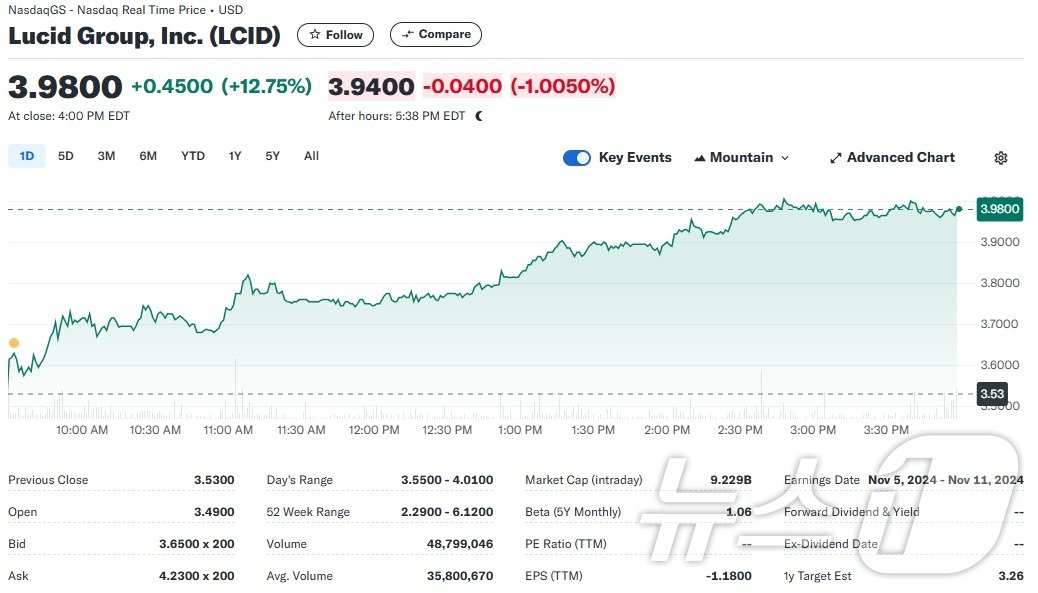
Task: Select the All time range
Action: 311,156
